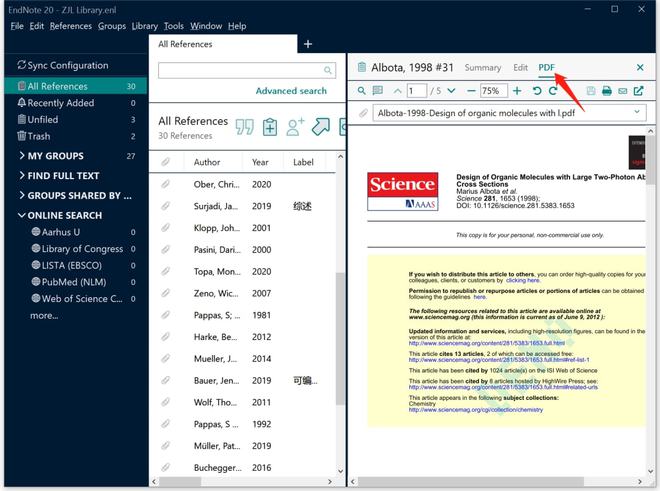Zoom in on PDF with the plus icon
The image size is (660, 491).
coord(517,91)
